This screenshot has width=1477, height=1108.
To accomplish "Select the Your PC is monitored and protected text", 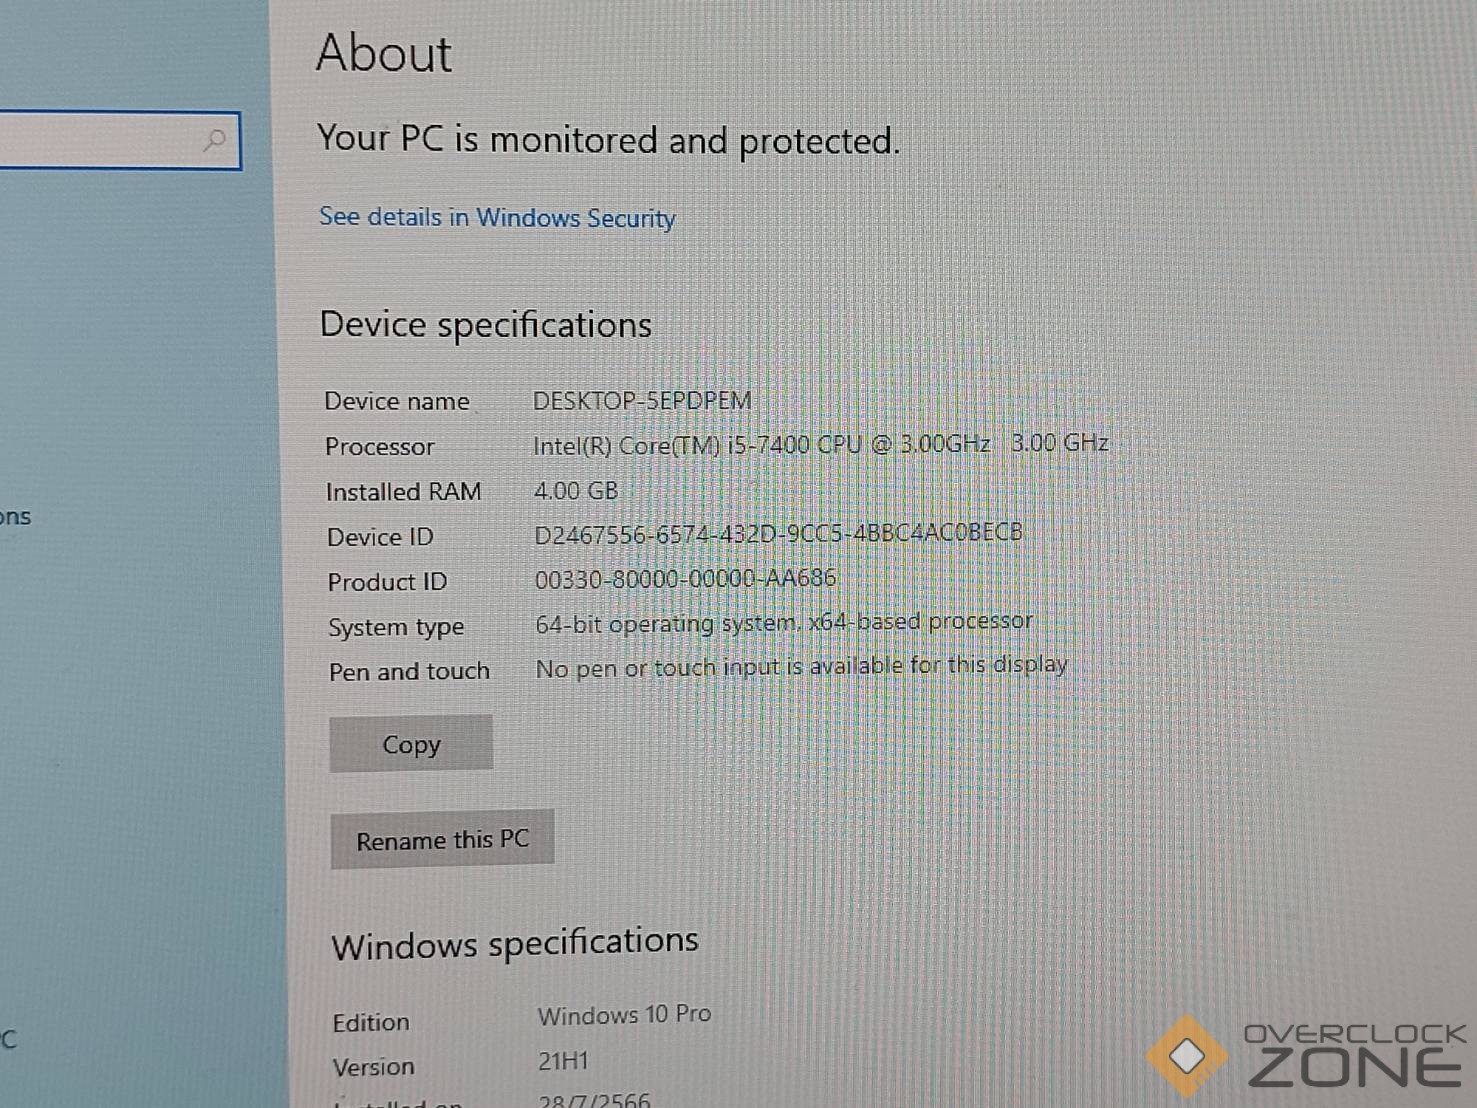I will click(608, 139).
